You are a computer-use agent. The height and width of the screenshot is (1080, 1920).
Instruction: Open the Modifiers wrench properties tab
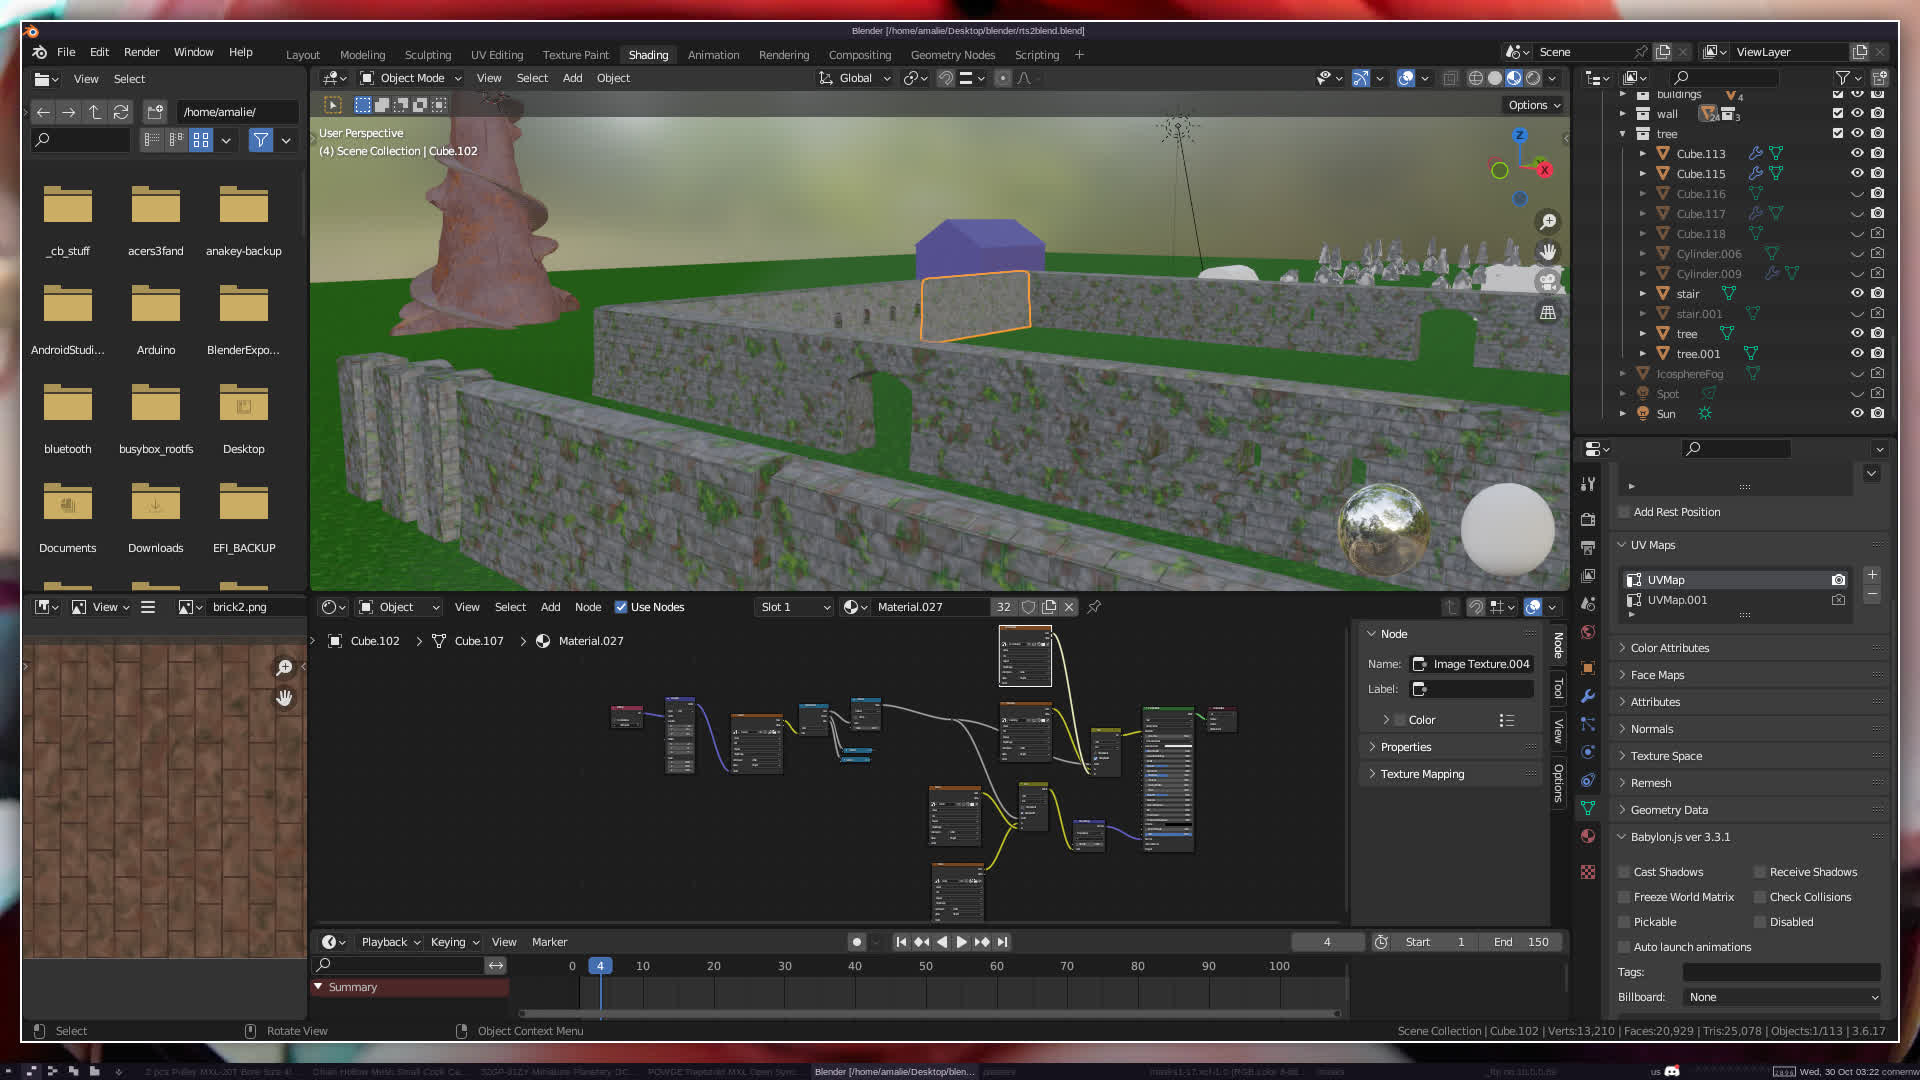coord(1588,696)
